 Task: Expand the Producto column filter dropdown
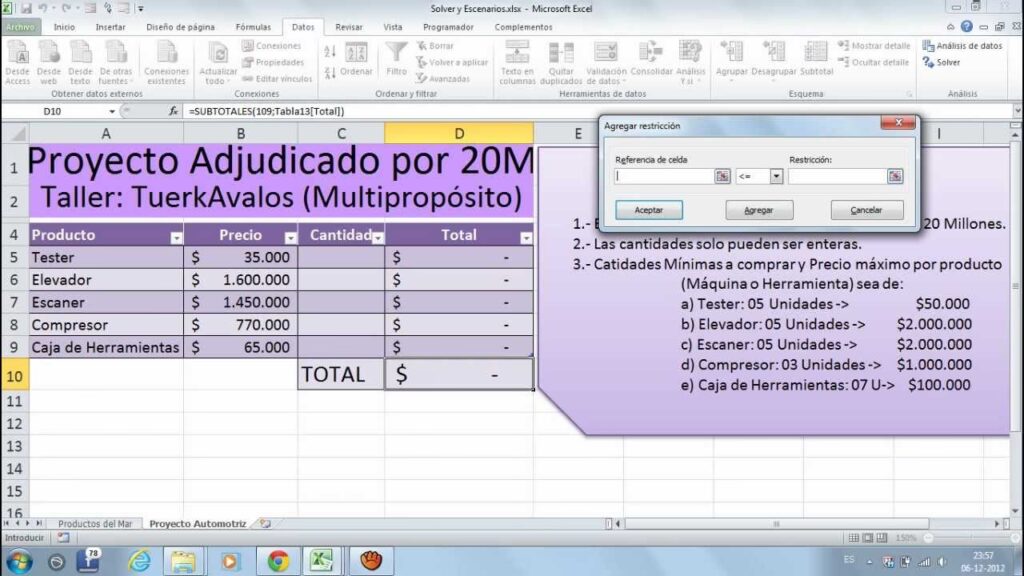(176, 237)
